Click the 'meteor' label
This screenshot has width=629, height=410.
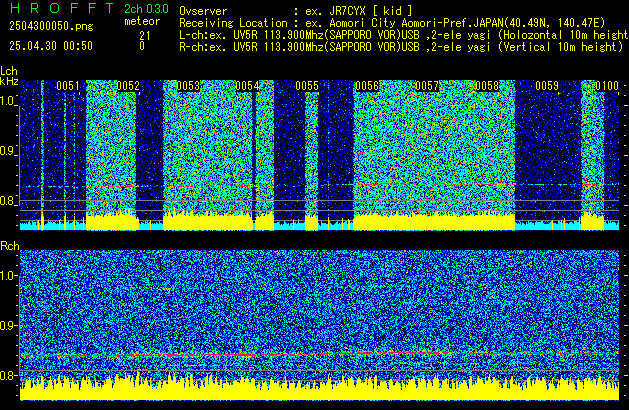pyautogui.click(x=142, y=21)
